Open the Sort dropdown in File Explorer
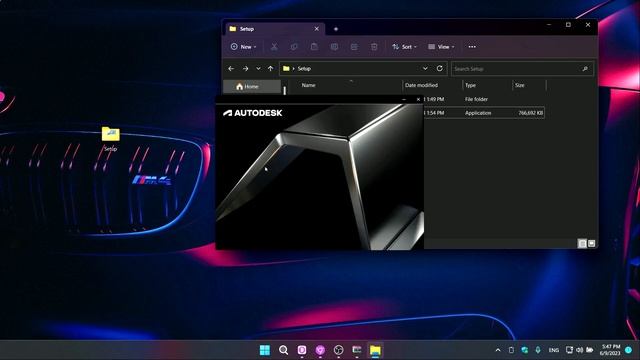The height and width of the screenshot is (360, 640). [x=404, y=47]
